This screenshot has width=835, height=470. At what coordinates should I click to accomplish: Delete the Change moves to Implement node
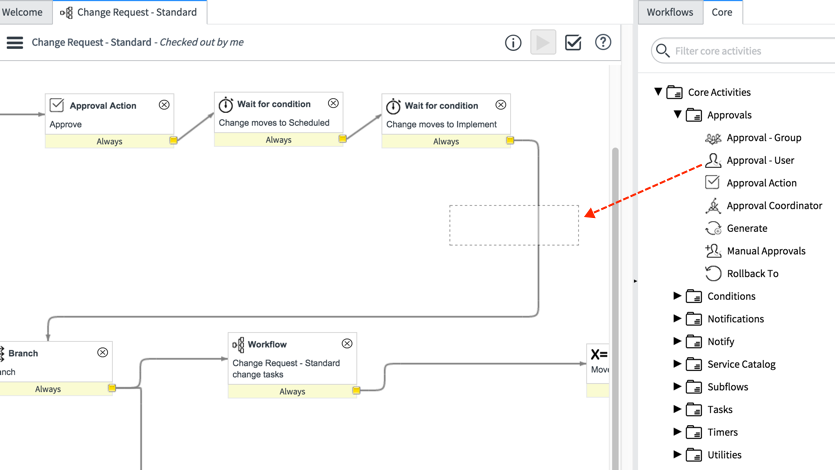501,105
